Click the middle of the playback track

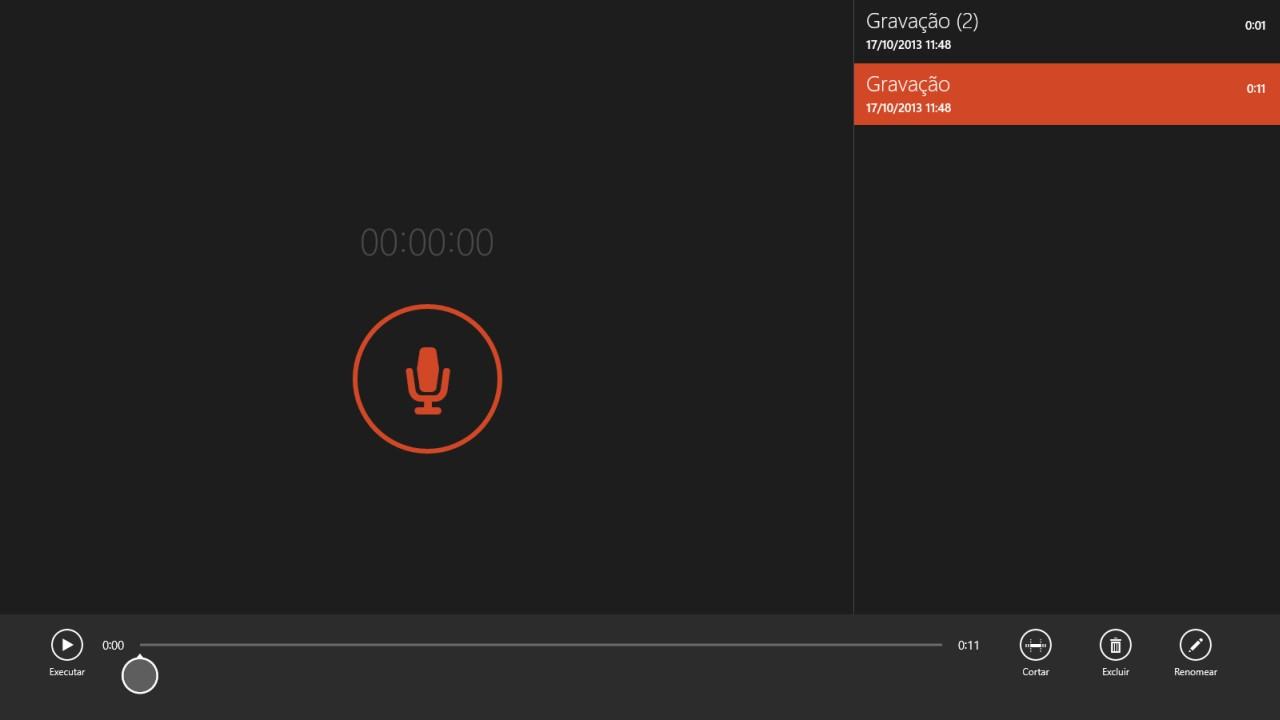pos(541,645)
